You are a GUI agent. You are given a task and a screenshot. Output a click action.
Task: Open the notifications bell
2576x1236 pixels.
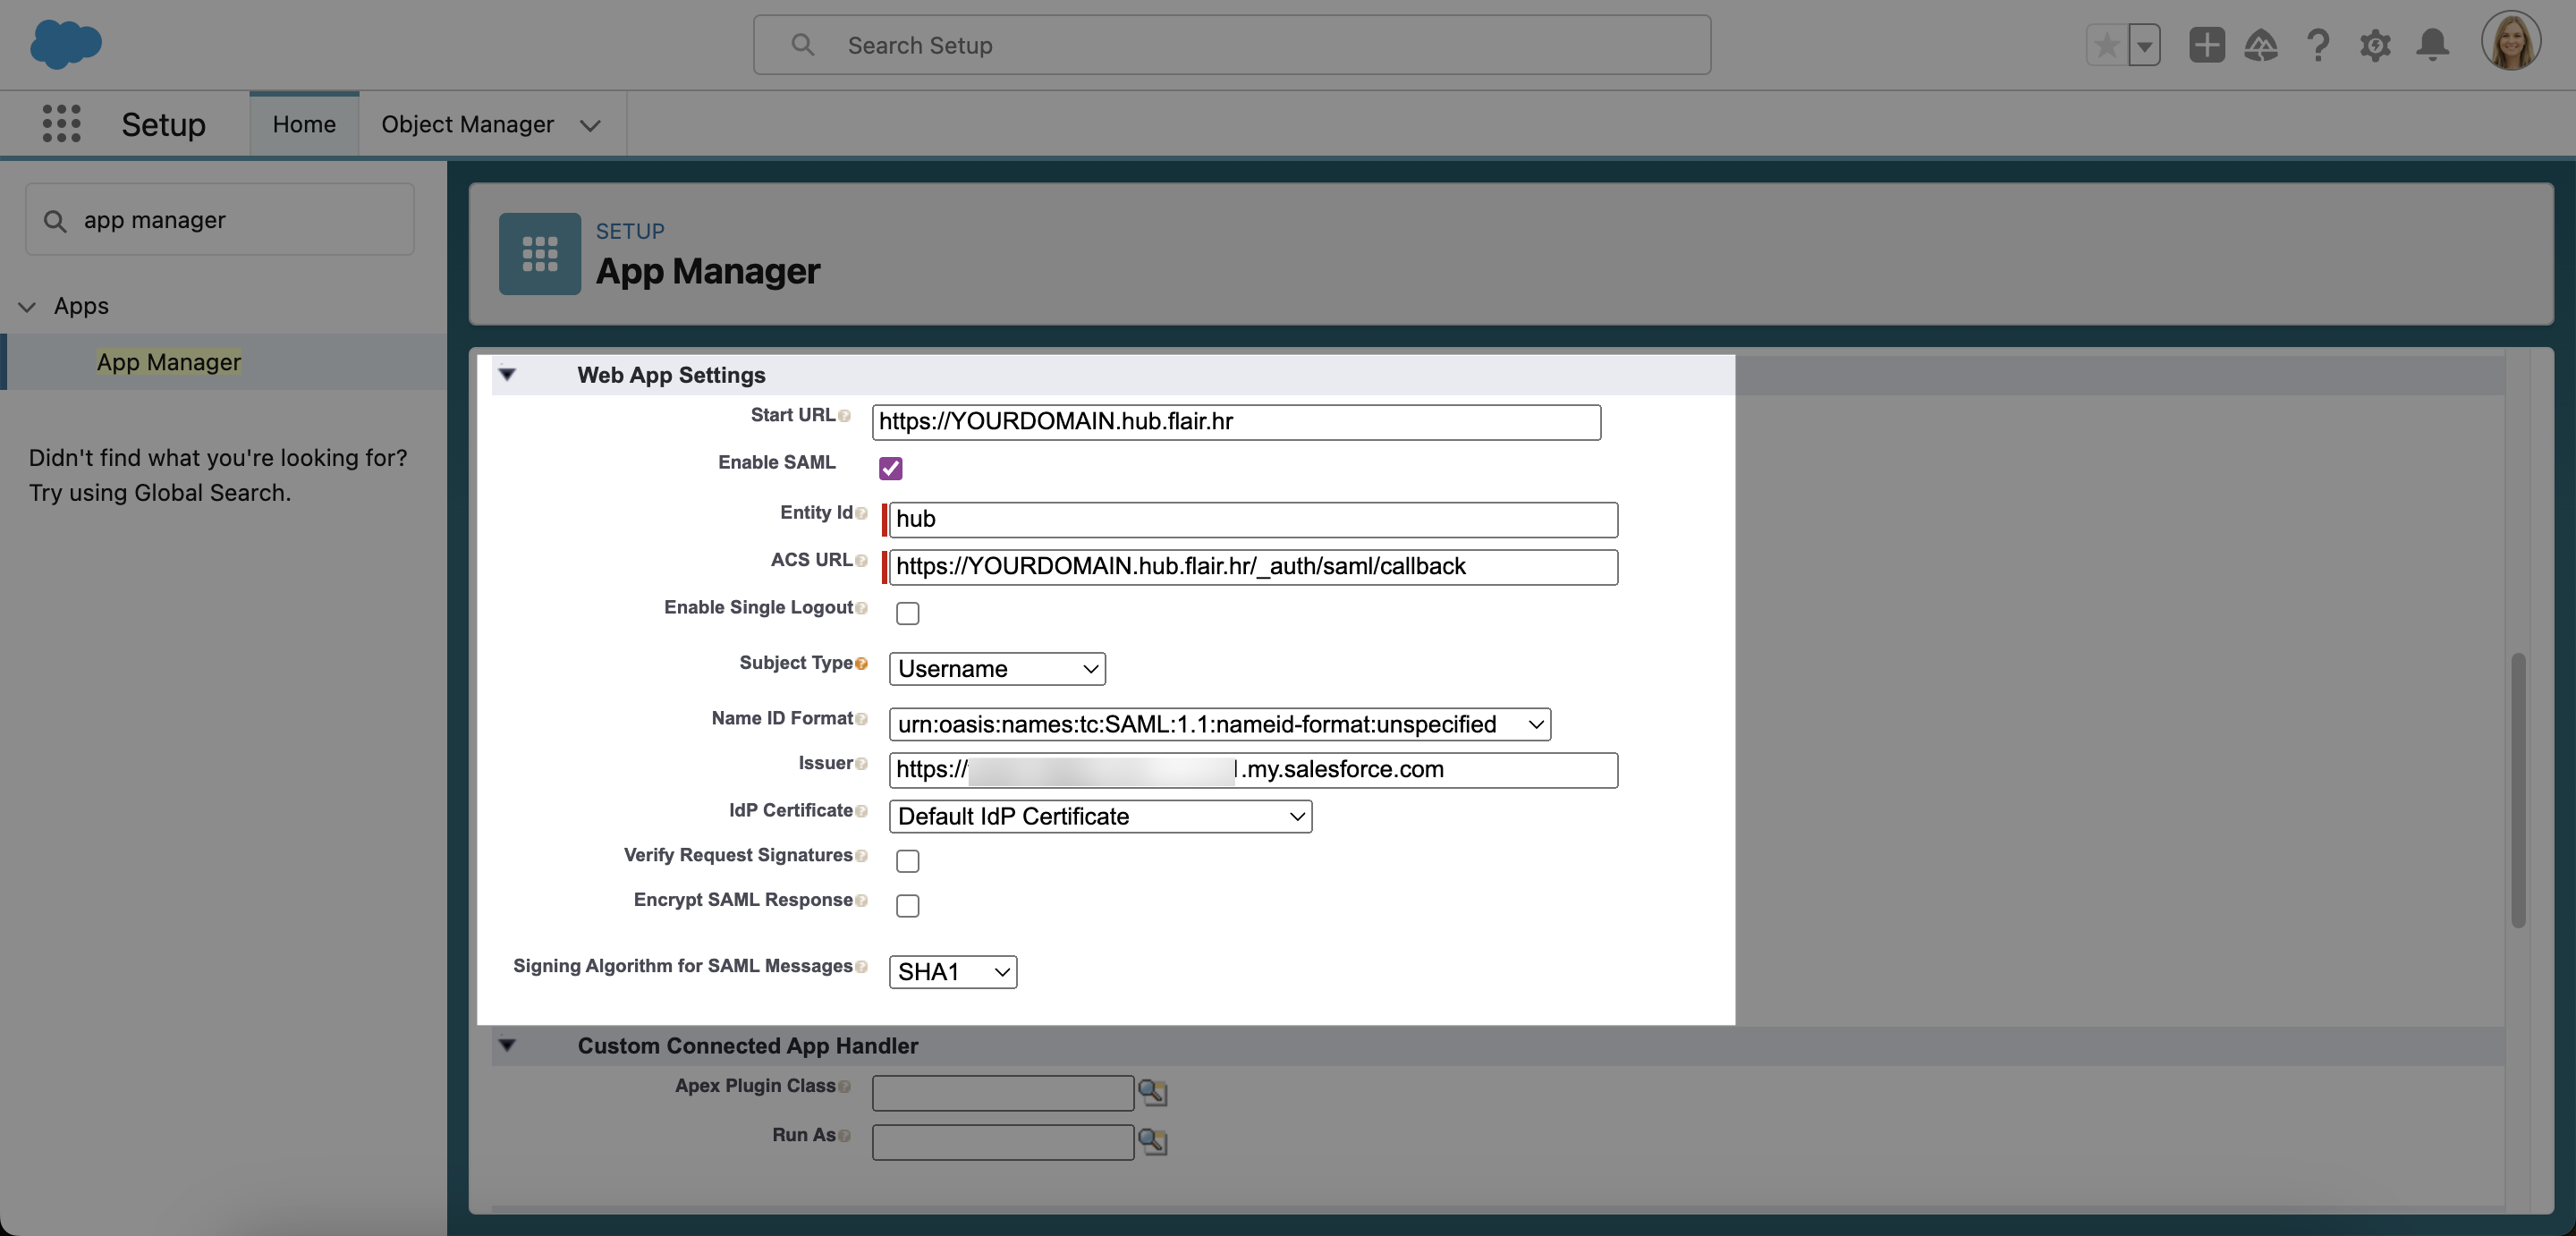(2432, 45)
